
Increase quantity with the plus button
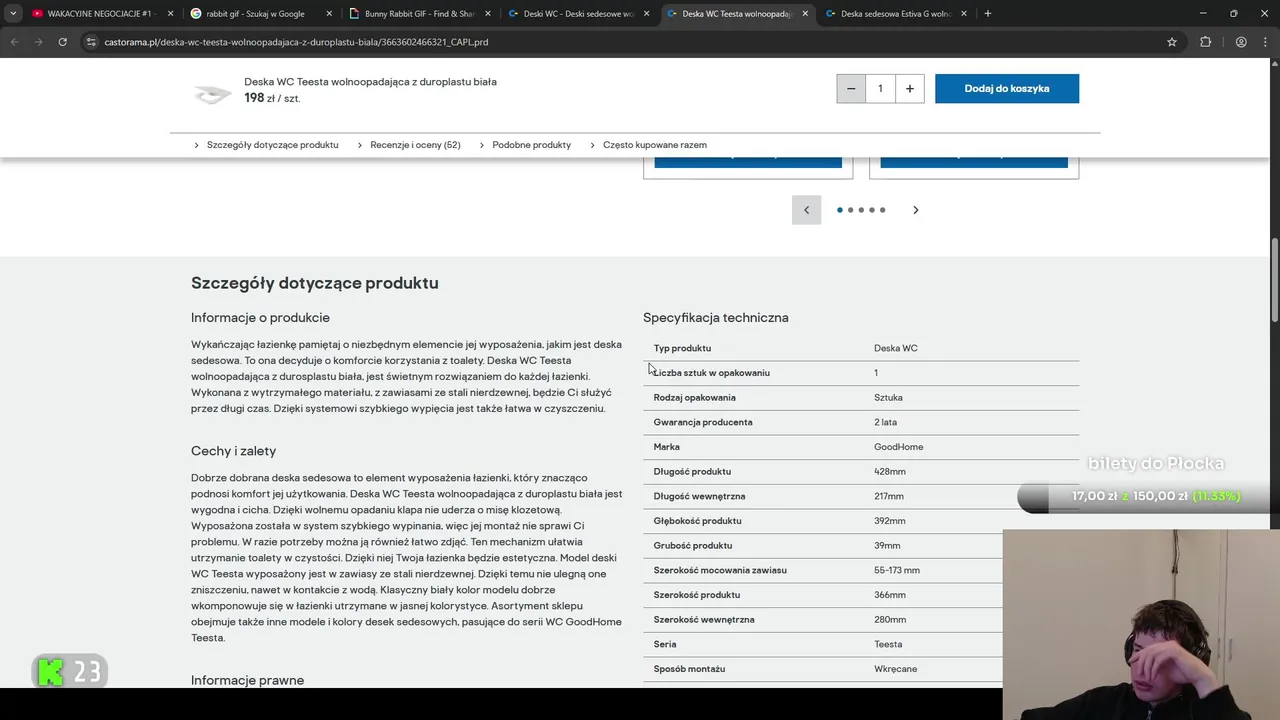tap(909, 88)
